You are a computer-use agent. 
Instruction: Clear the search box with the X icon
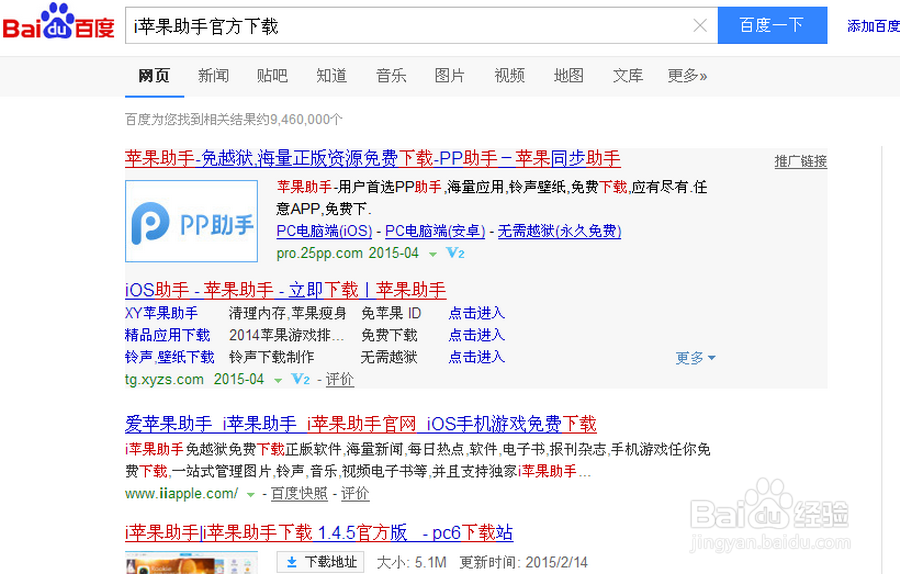pos(700,25)
